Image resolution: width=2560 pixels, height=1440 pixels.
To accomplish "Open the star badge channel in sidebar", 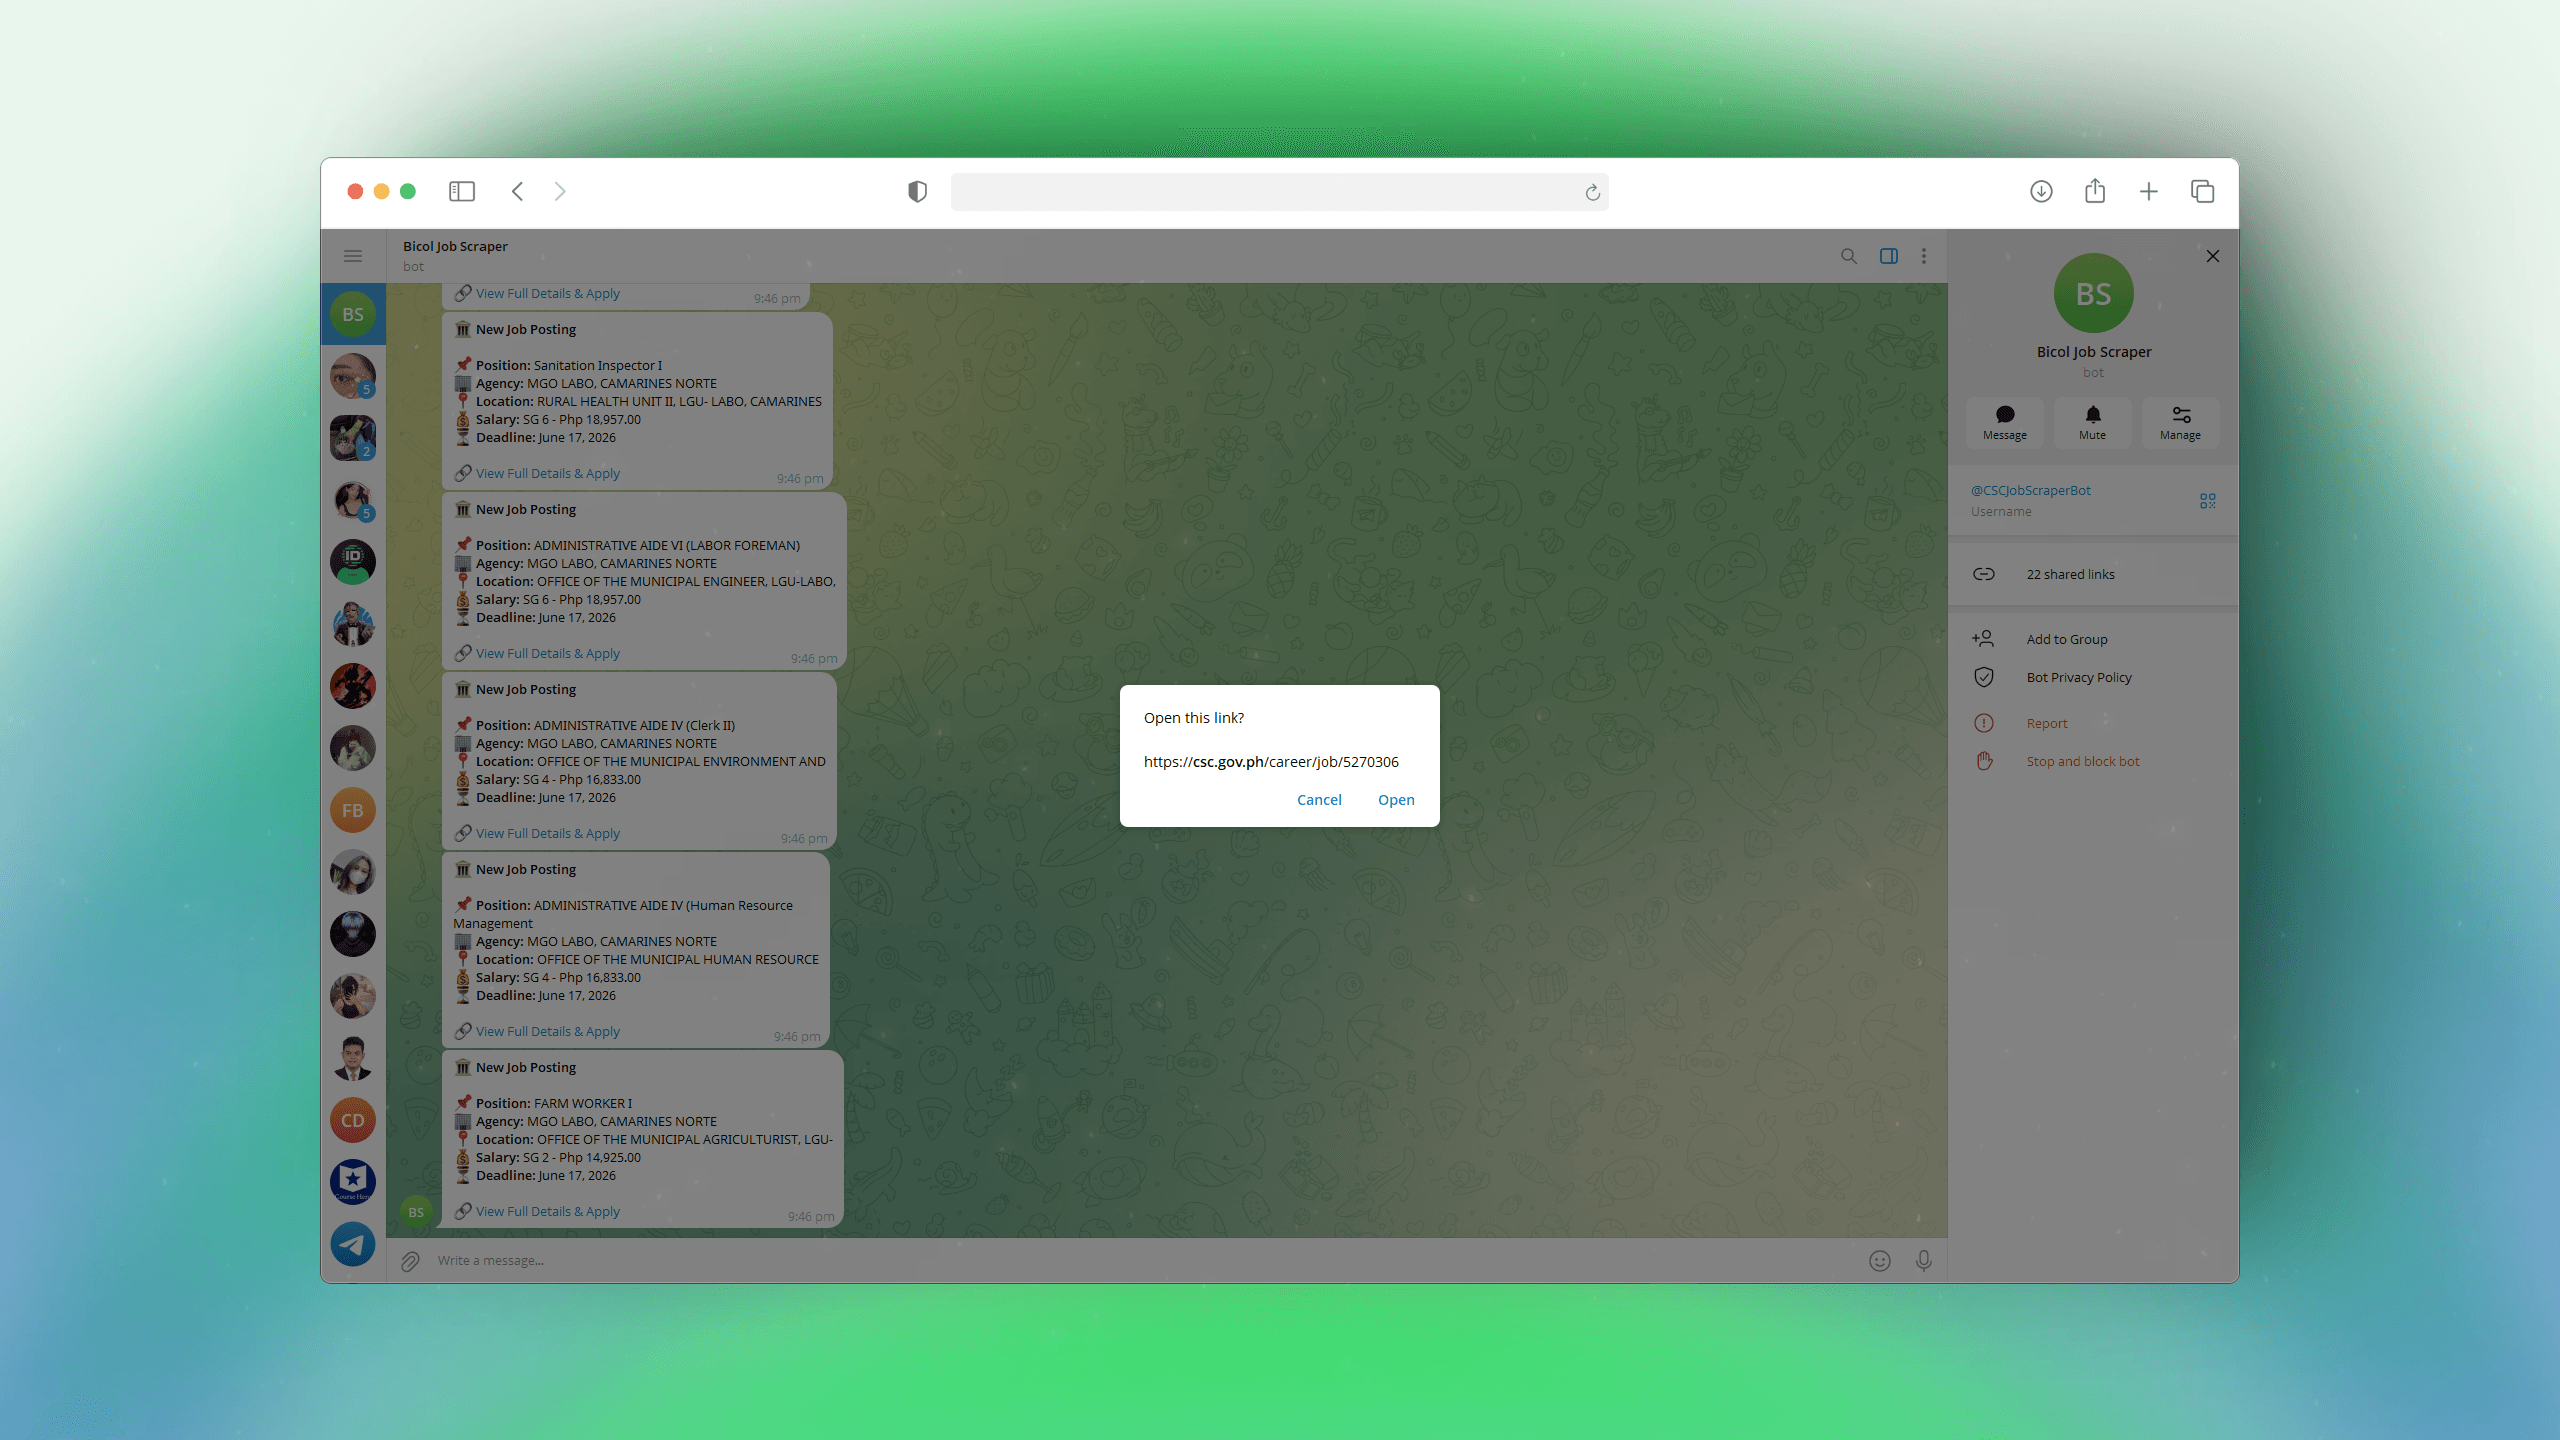I will 353,1182.
